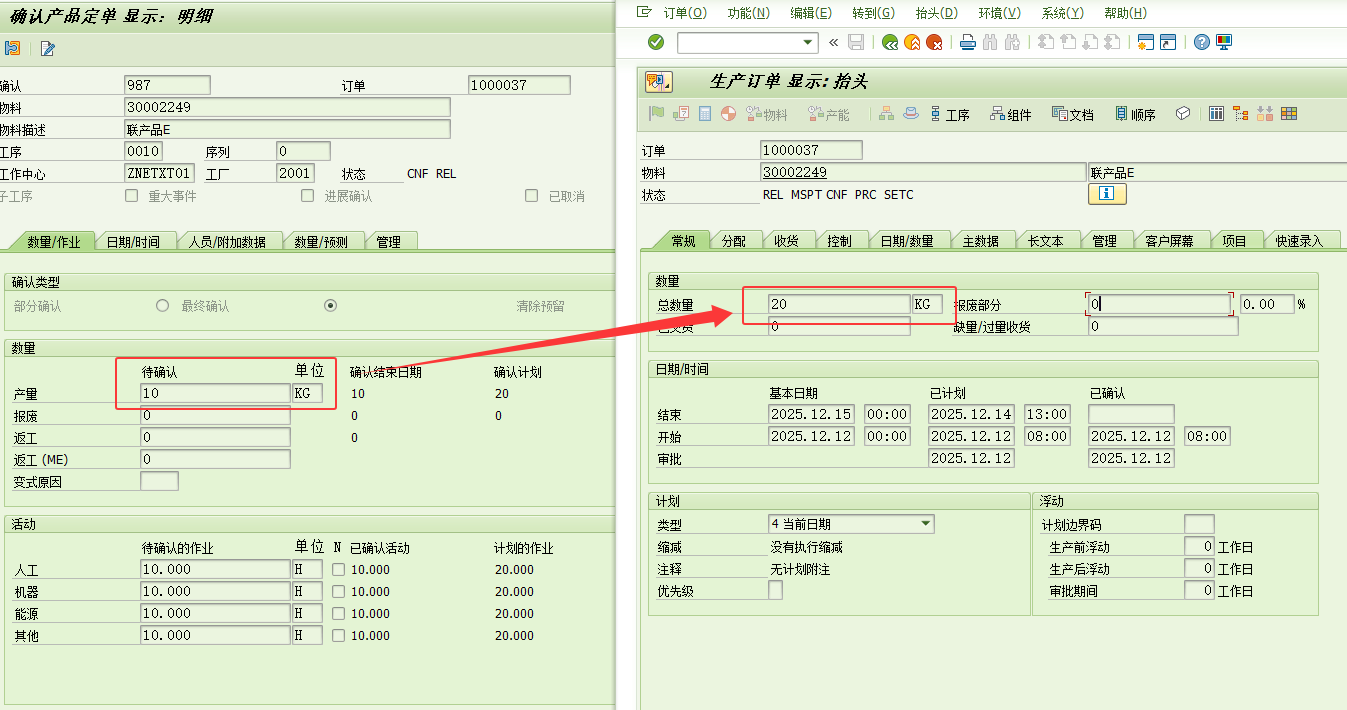1347x710 pixels.
Task: Toggle the 进展确认 checkbox
Action: point(308,196)
